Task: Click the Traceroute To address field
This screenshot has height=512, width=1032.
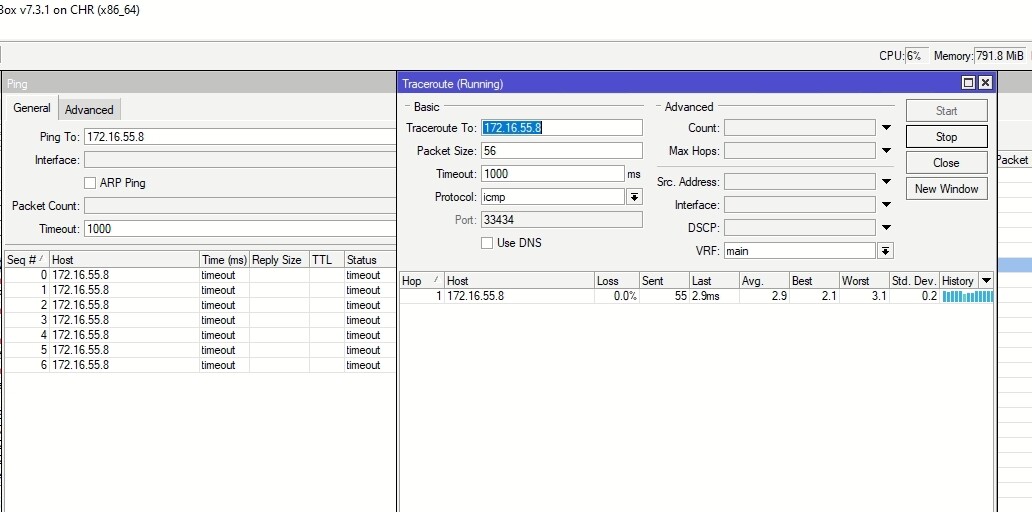Action: [561, 128]
